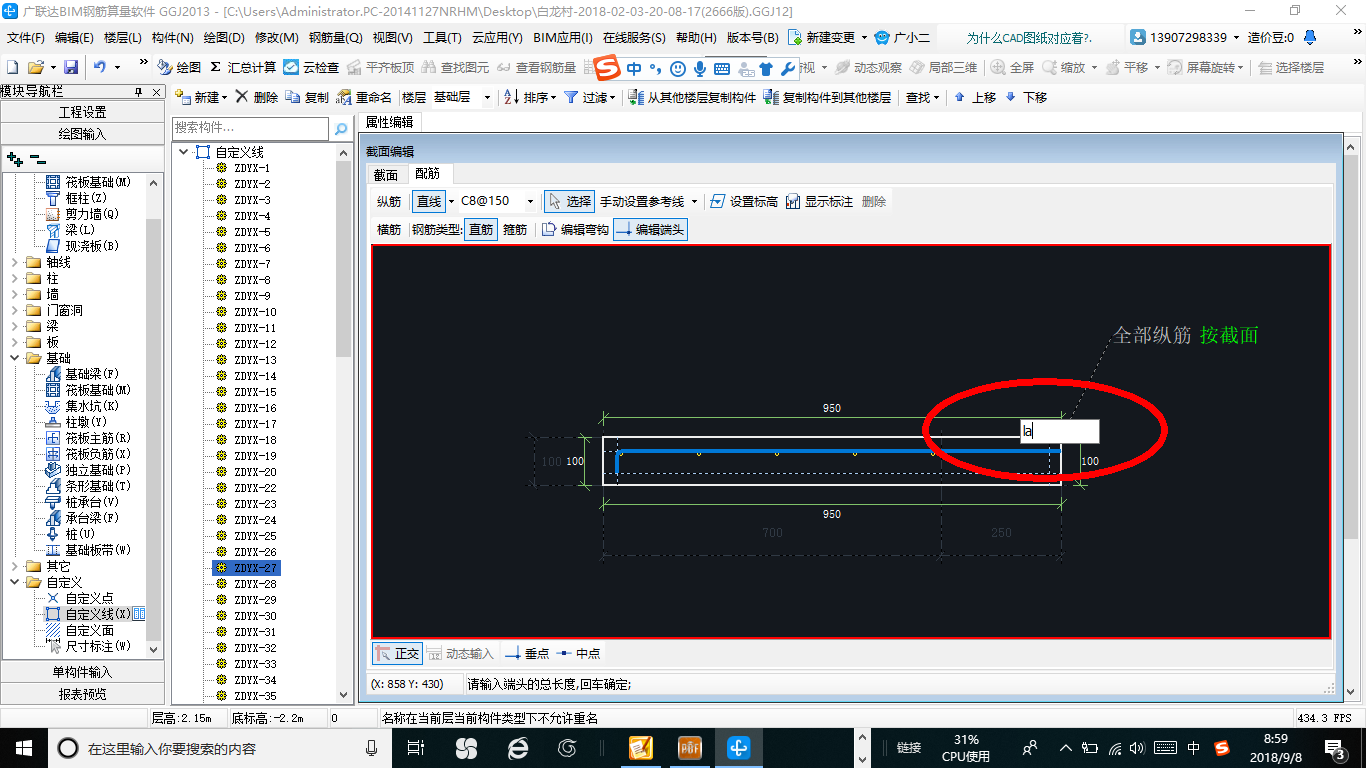Click 编辑弯钩 icon
Screen dimensions: 1366x768
(x=549, y=229)
